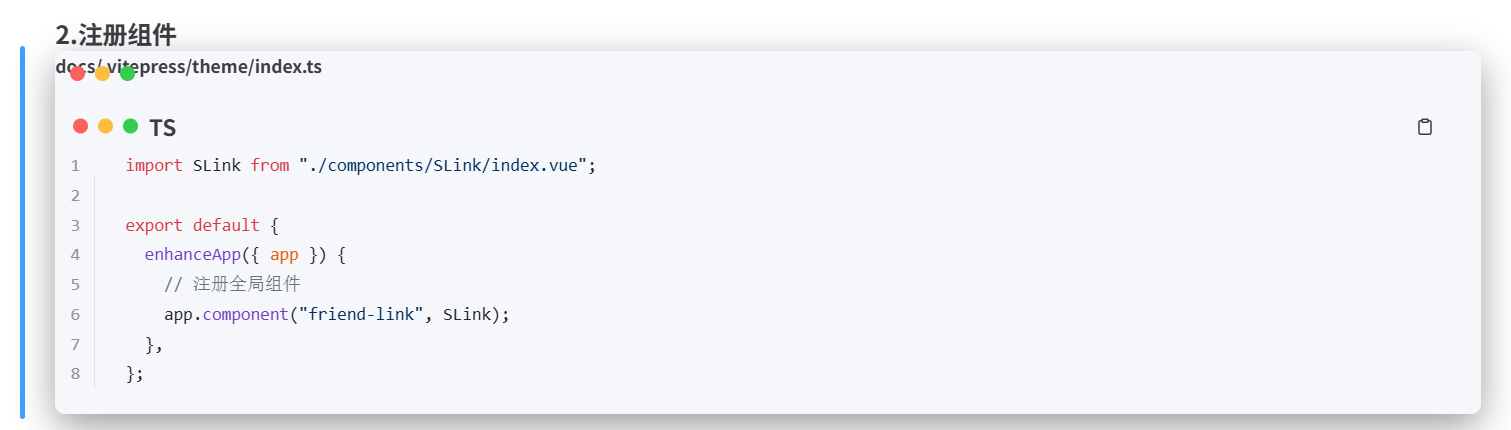Select line number 6 in the gutter

(75, 315)
